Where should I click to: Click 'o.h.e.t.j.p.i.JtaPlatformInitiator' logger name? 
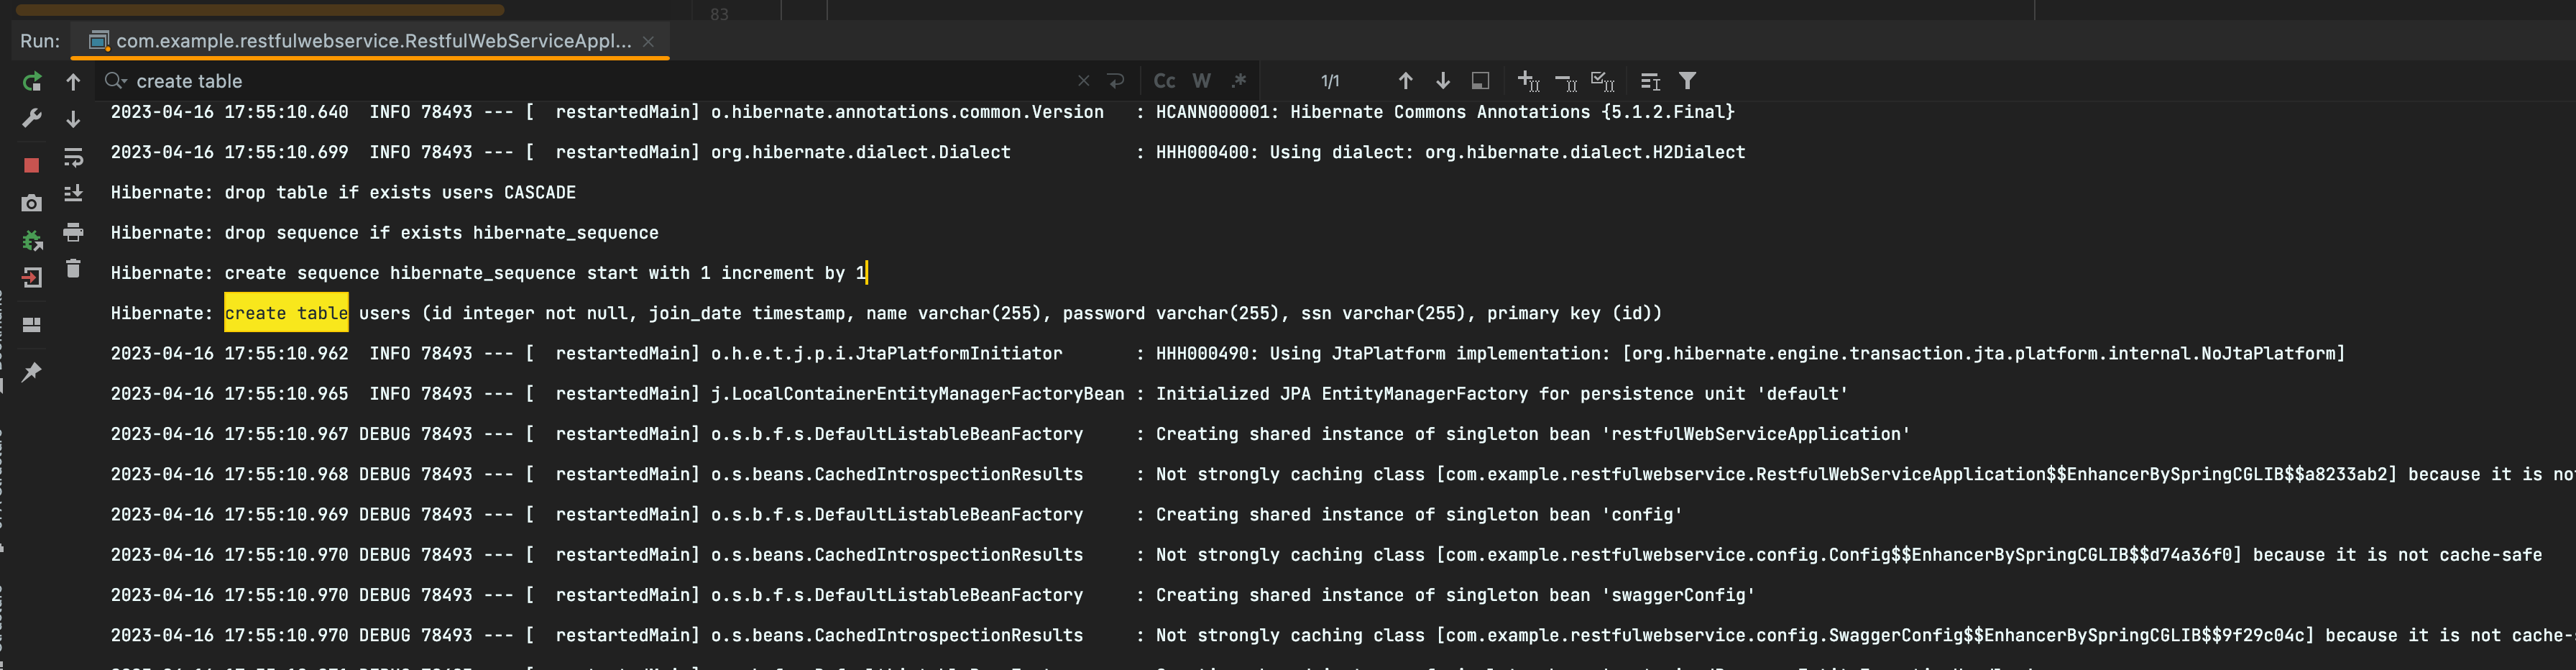pyautogui.click(x=886, y=353)
